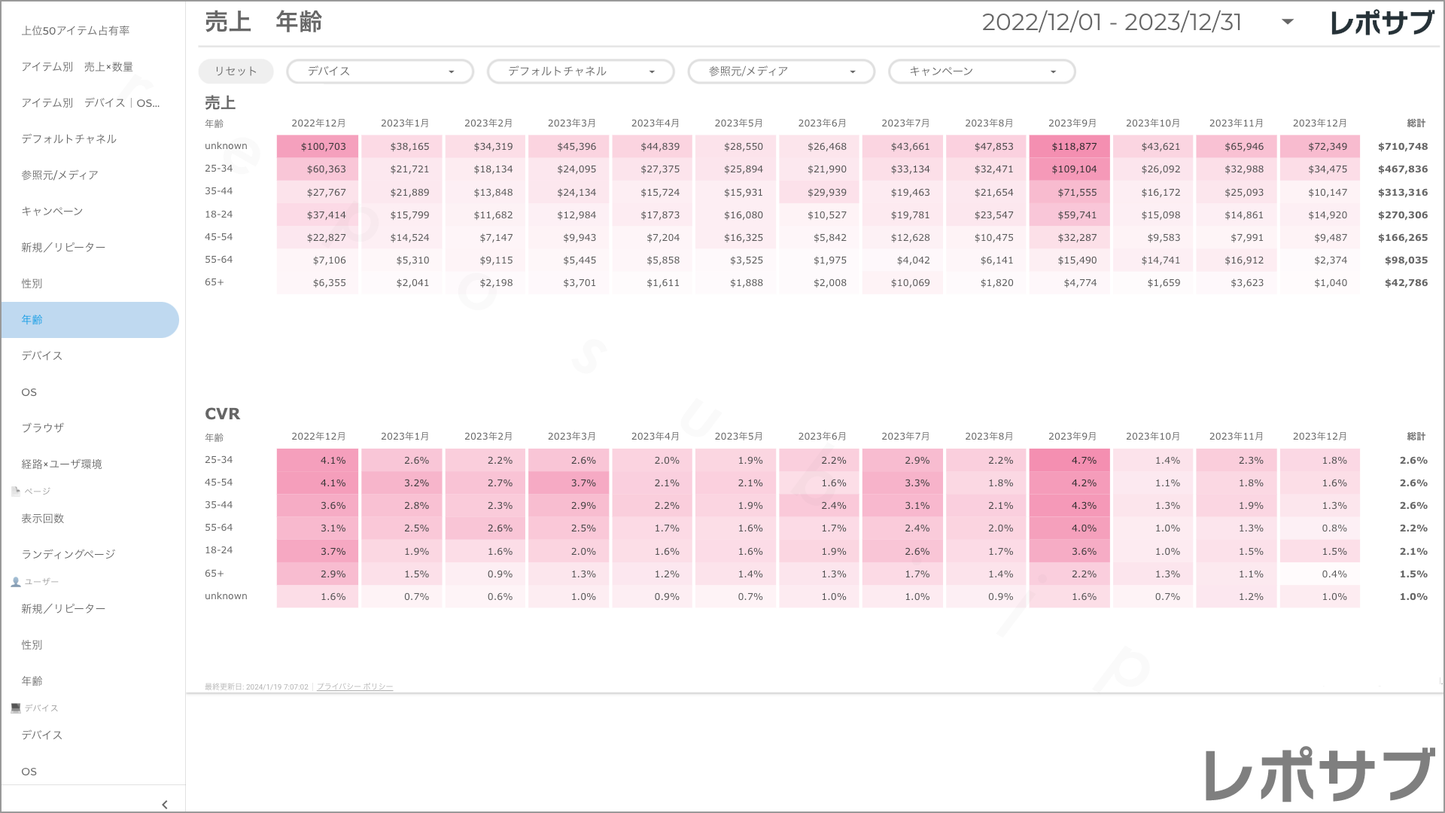The height and width of the screenshot is (813, 1445).
Task: Click the ユーザー section person icon
Action: click(x=15, y=581)
